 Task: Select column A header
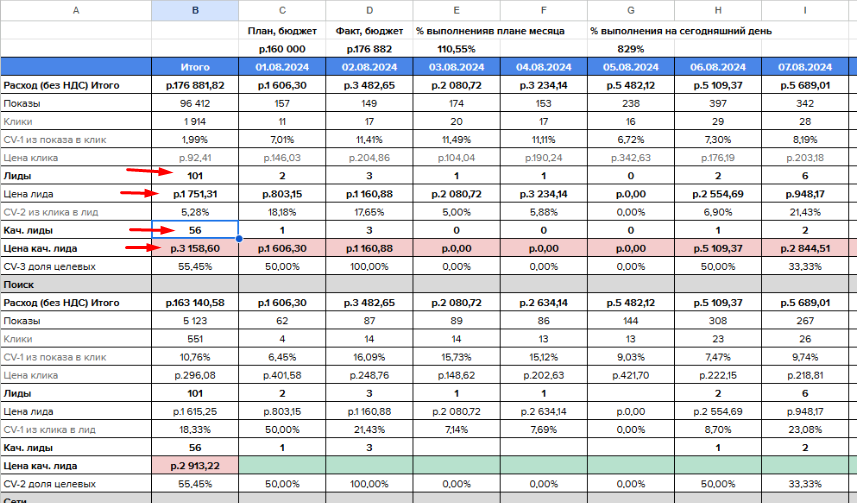click(76, 10)
